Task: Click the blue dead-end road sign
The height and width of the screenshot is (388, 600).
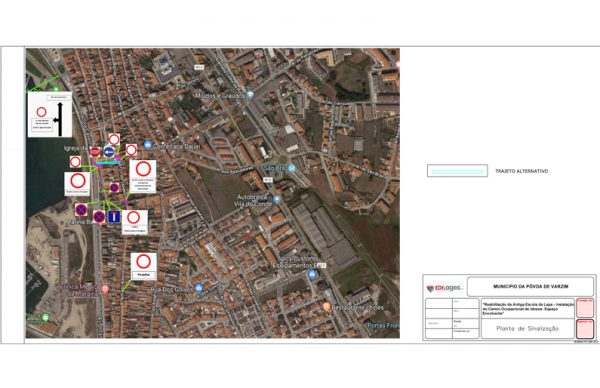Action: 114,217
